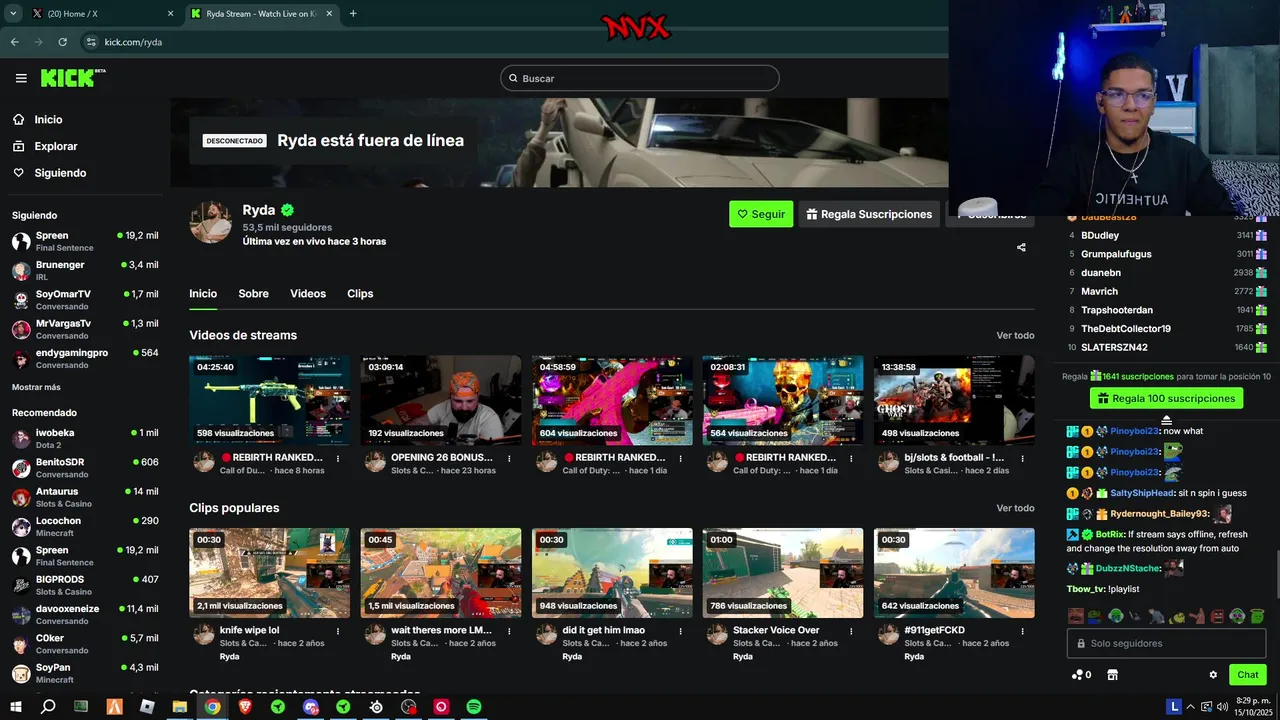Viewport: 1280px width, 720px height.
Task: Open the 03:09:14 stream video thumbnail
Action: click(441, 400)
